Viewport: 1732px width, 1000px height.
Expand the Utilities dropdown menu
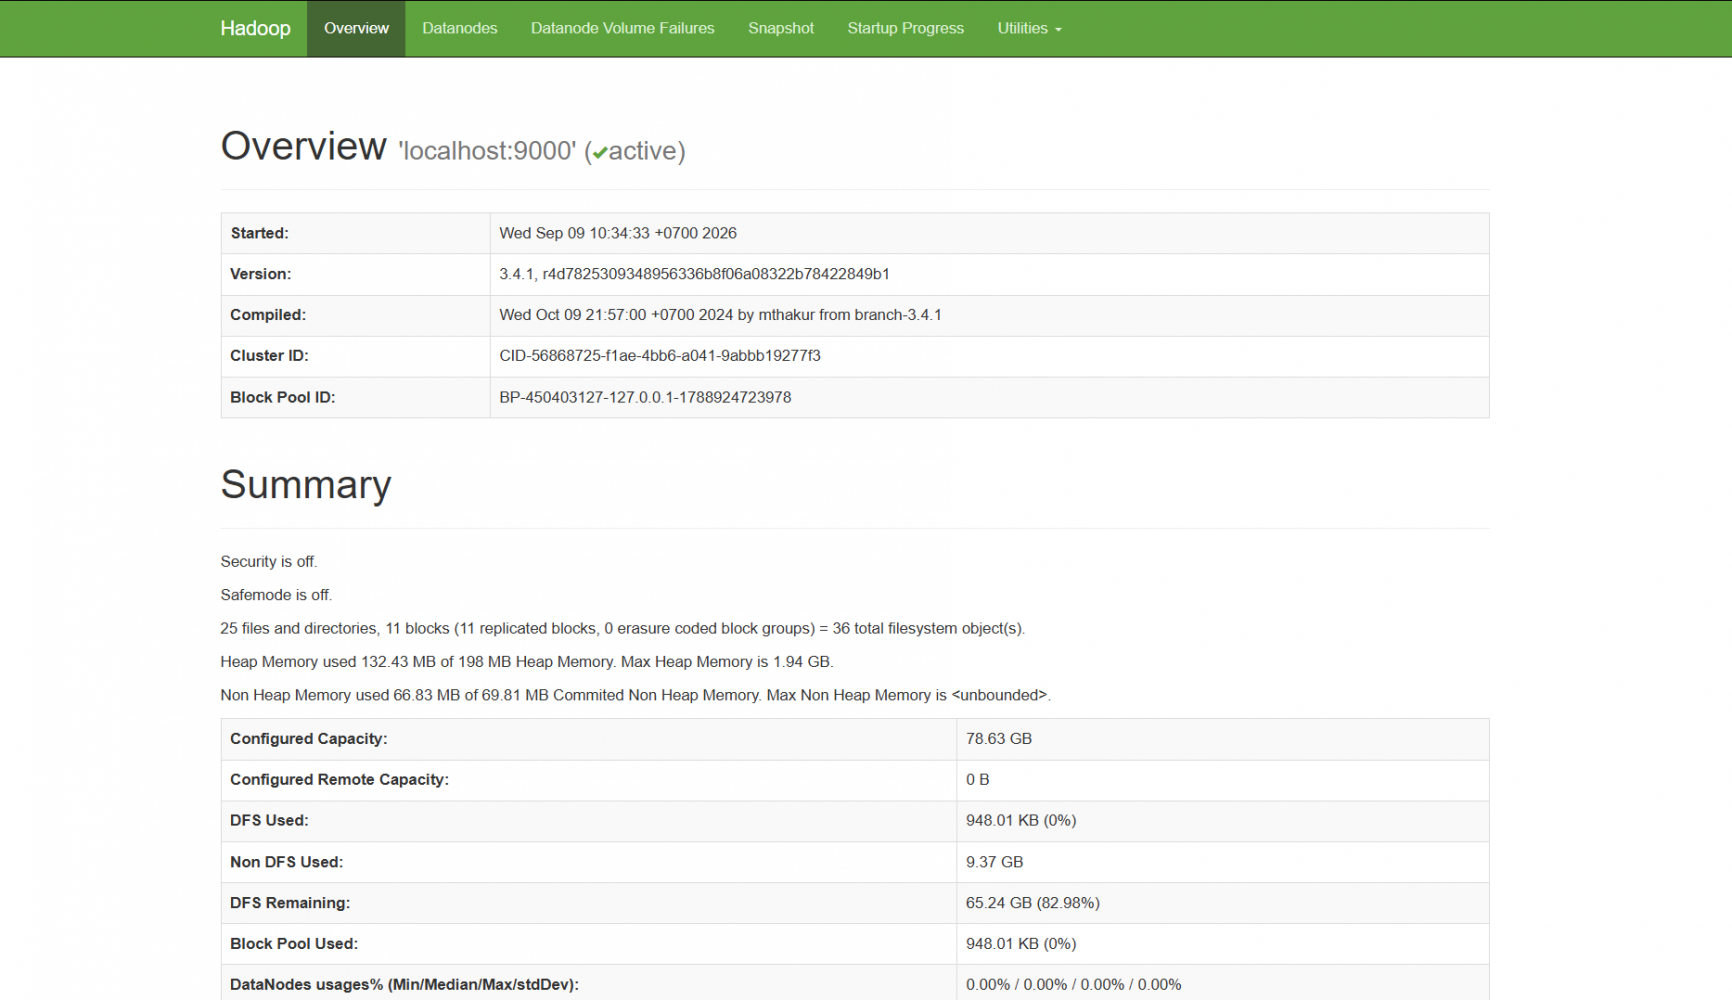click(1029, 28)
